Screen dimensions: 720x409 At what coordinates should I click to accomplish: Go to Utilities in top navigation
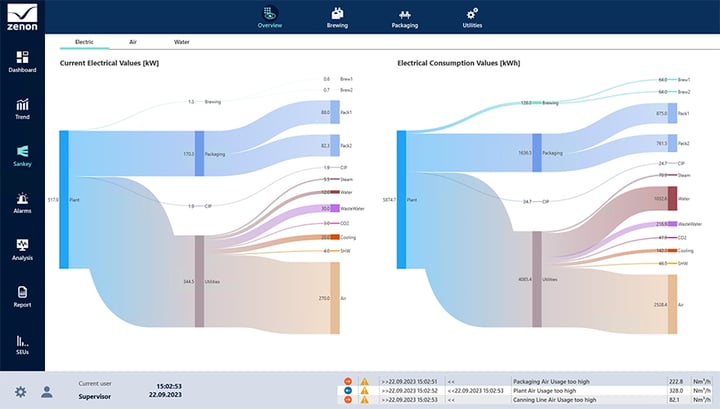472,17
